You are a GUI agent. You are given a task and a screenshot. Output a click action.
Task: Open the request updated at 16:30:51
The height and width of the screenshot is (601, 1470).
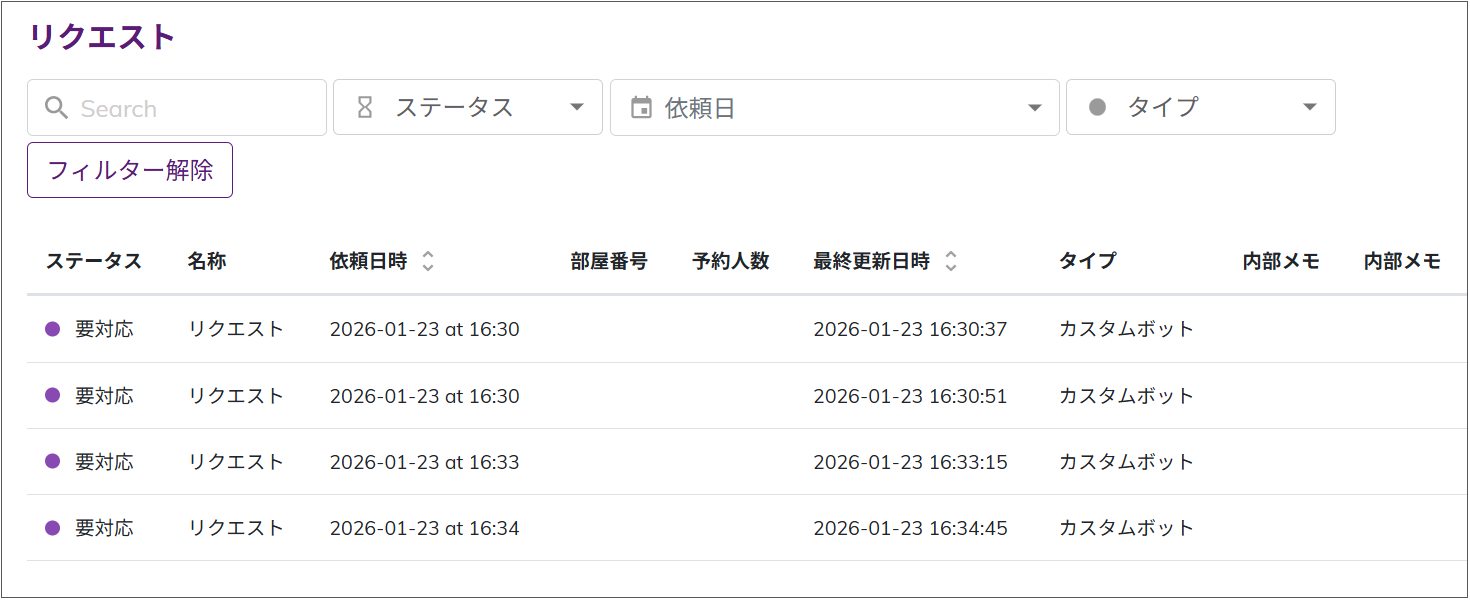tap(909, 396)
